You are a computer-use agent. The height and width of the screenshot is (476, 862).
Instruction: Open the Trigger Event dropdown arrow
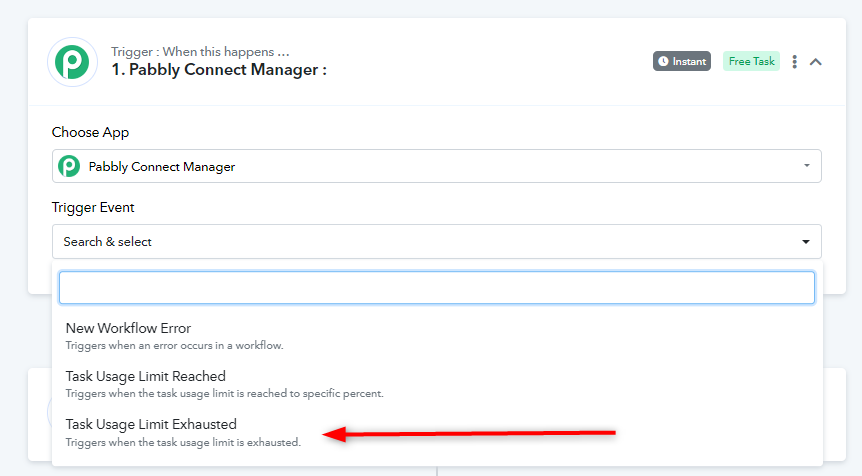[x=806, y=242]
